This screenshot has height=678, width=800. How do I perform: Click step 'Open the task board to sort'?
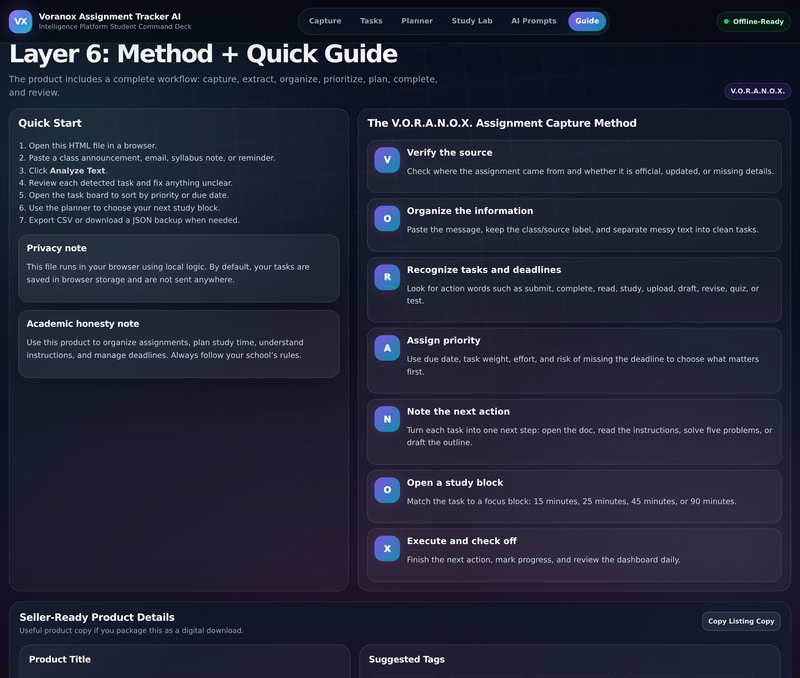point(129,195)
